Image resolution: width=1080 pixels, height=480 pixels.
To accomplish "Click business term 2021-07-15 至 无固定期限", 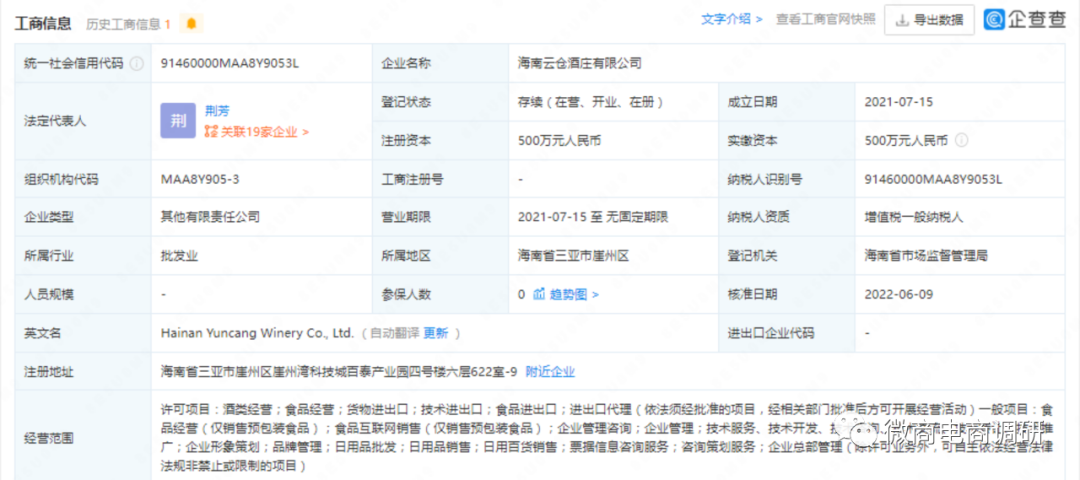I will 592,218.
